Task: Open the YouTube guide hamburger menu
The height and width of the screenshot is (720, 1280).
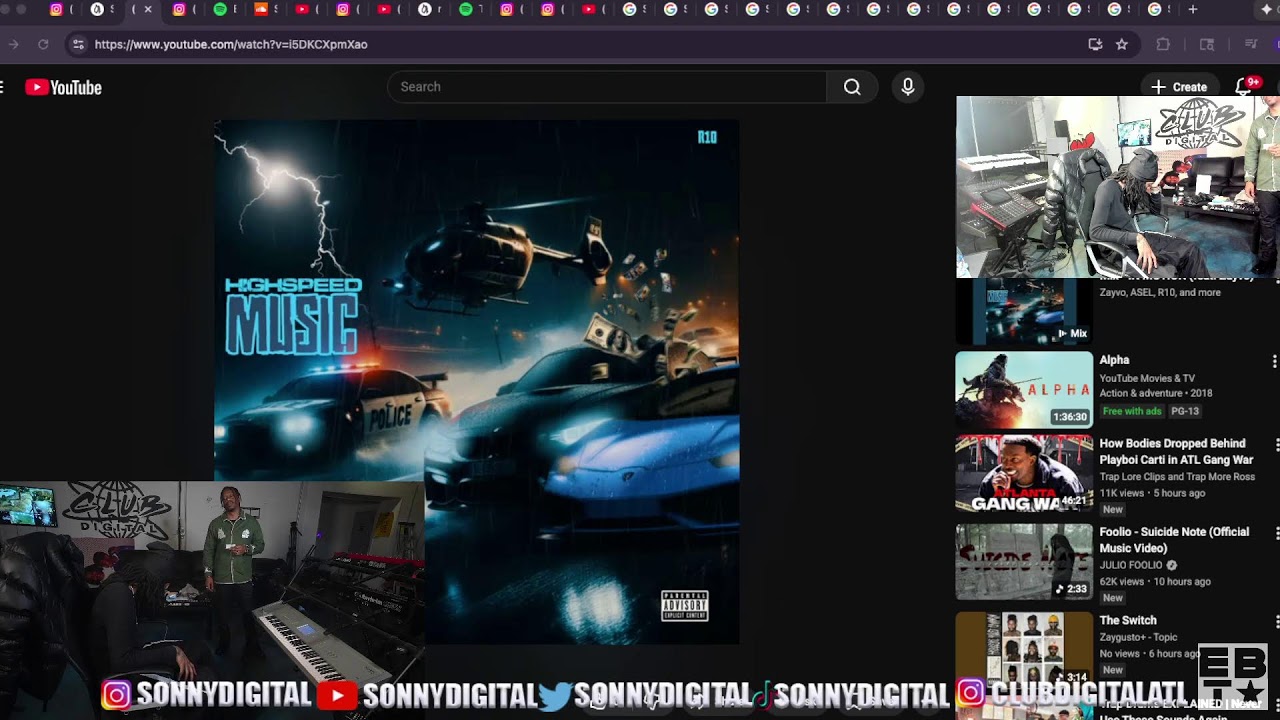Action: [x=2, y=88]
